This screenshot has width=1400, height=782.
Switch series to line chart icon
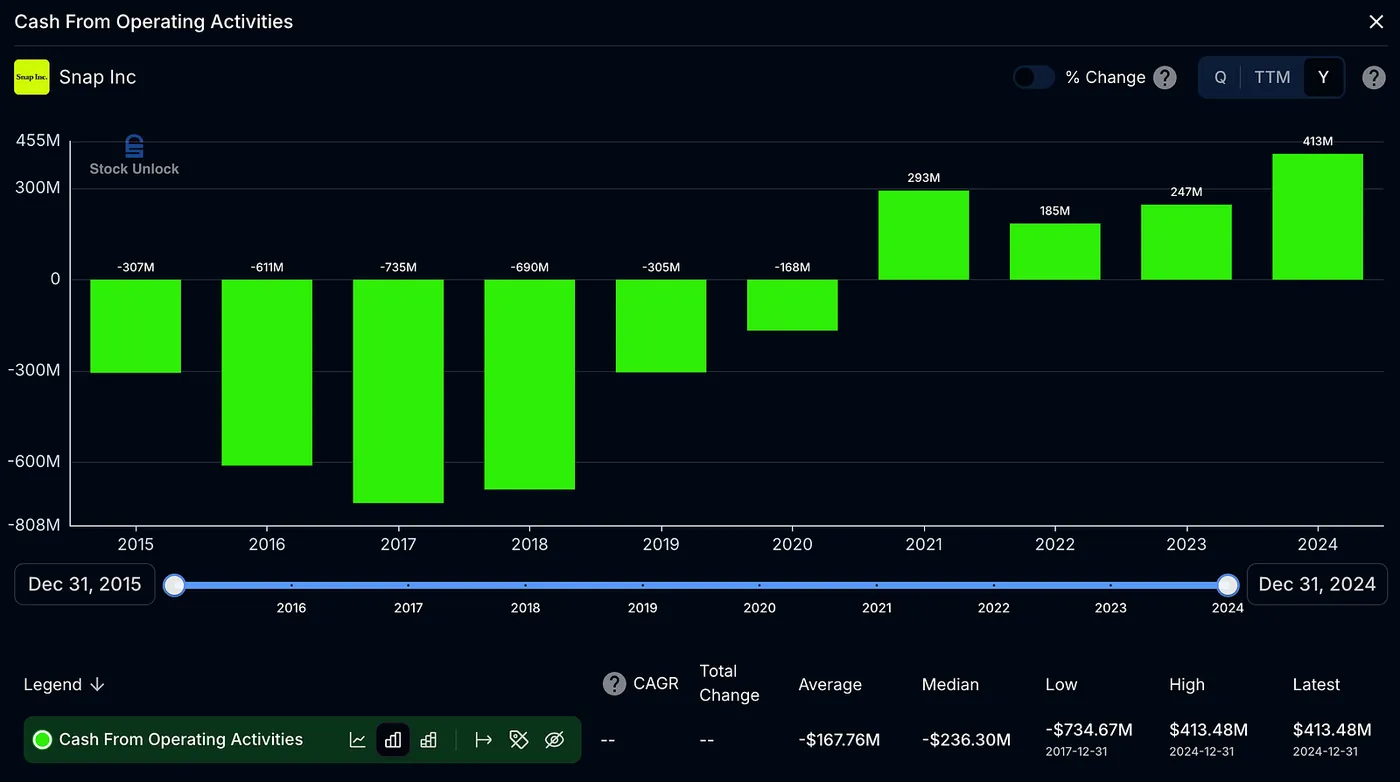point(357,740)
